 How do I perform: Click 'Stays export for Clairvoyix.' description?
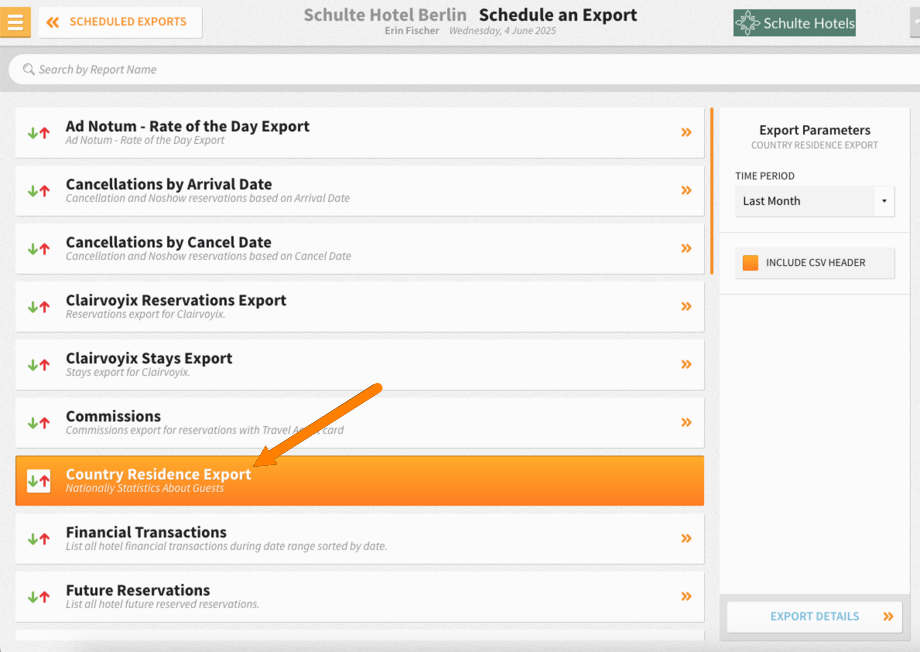click(x=128, y=373)
